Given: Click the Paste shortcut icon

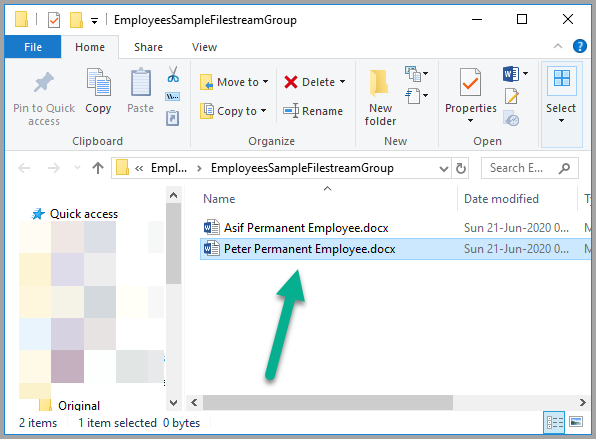Looking at the screenshot, I should (173, 118).
